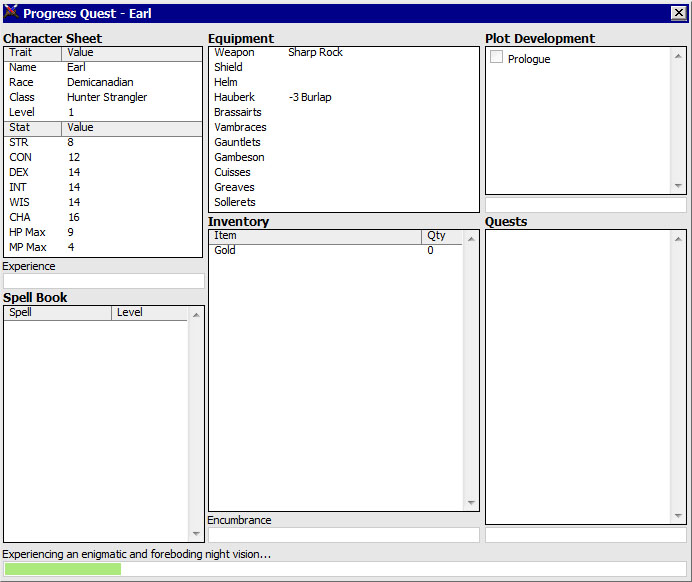692x582 pixels.
Task: Click the Plot Development scroll down arrow
Action: tap(678, 185)
